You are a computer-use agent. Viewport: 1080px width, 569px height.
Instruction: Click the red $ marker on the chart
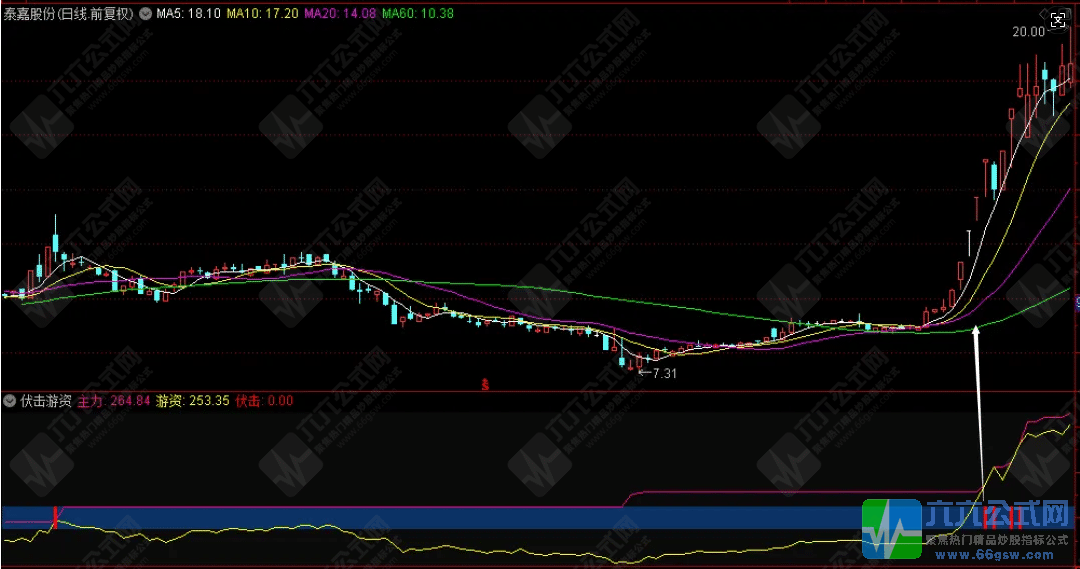coord(485,383)
